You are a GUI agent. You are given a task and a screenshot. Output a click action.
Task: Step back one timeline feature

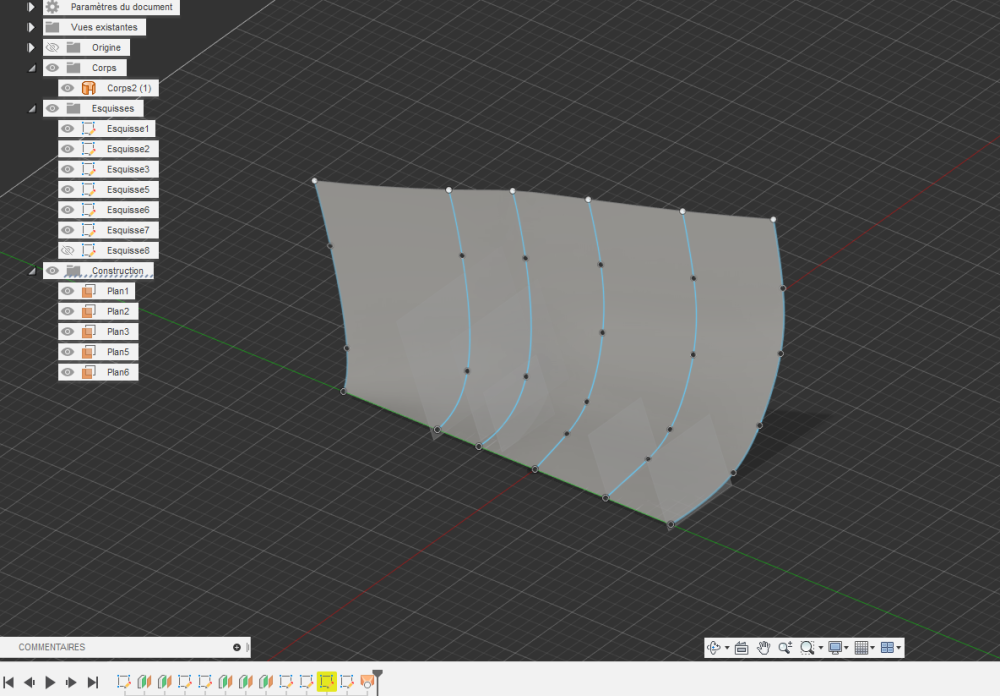click(29, 683)
